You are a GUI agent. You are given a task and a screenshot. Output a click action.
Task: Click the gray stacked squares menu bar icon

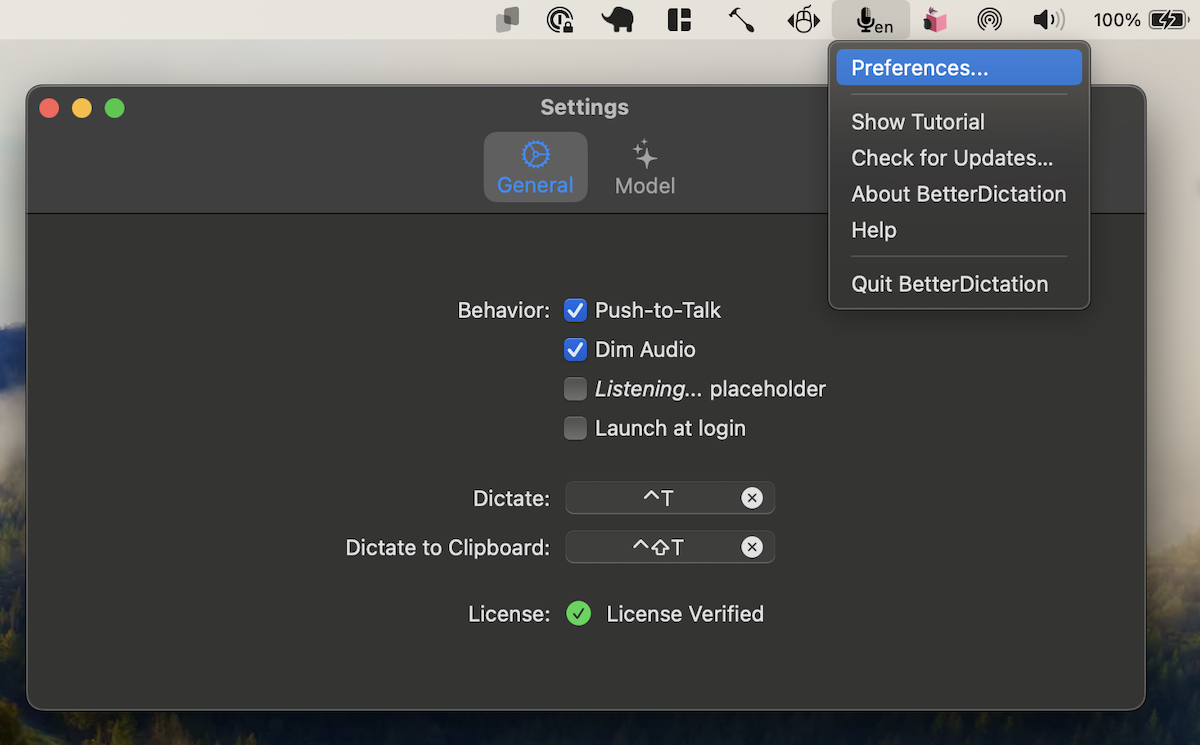[508, 20]
